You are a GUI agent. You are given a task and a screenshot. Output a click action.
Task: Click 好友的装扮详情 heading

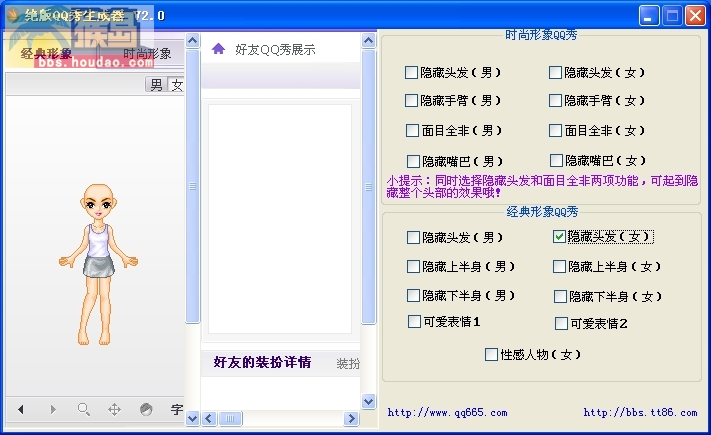tap(263, 362)
